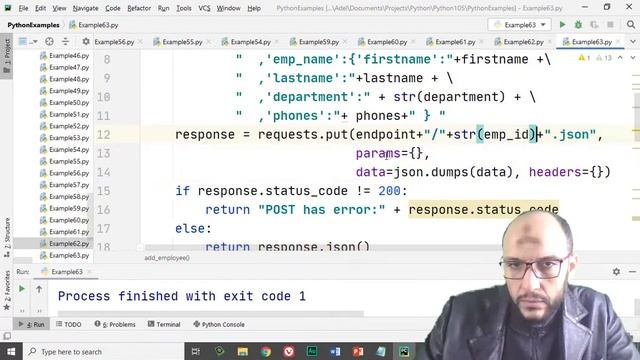This screenshot has width=640, height=360.
Task: Click the Project view selector dropdown
Action: point(28,42)
